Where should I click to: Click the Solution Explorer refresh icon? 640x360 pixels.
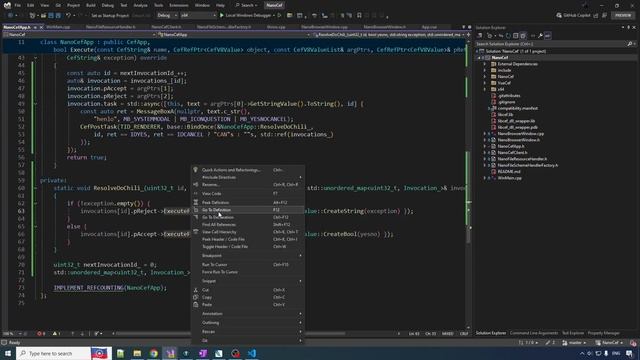[508, 36]
